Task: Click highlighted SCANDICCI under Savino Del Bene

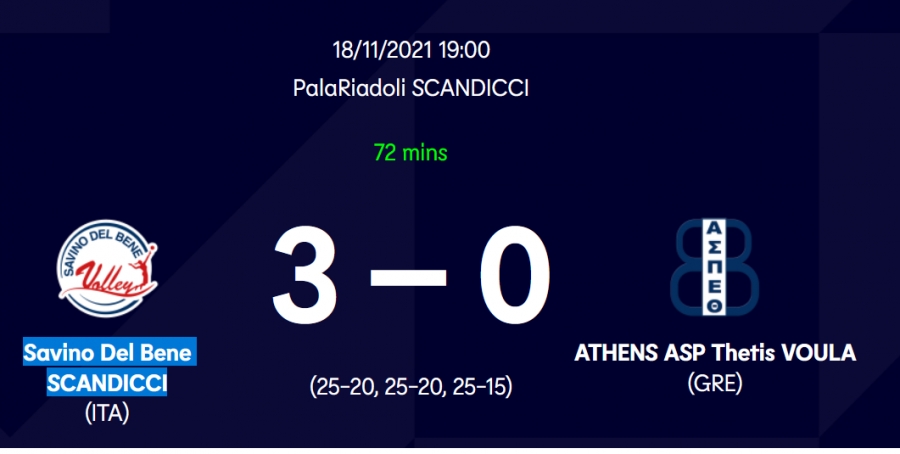Action: 108,383
